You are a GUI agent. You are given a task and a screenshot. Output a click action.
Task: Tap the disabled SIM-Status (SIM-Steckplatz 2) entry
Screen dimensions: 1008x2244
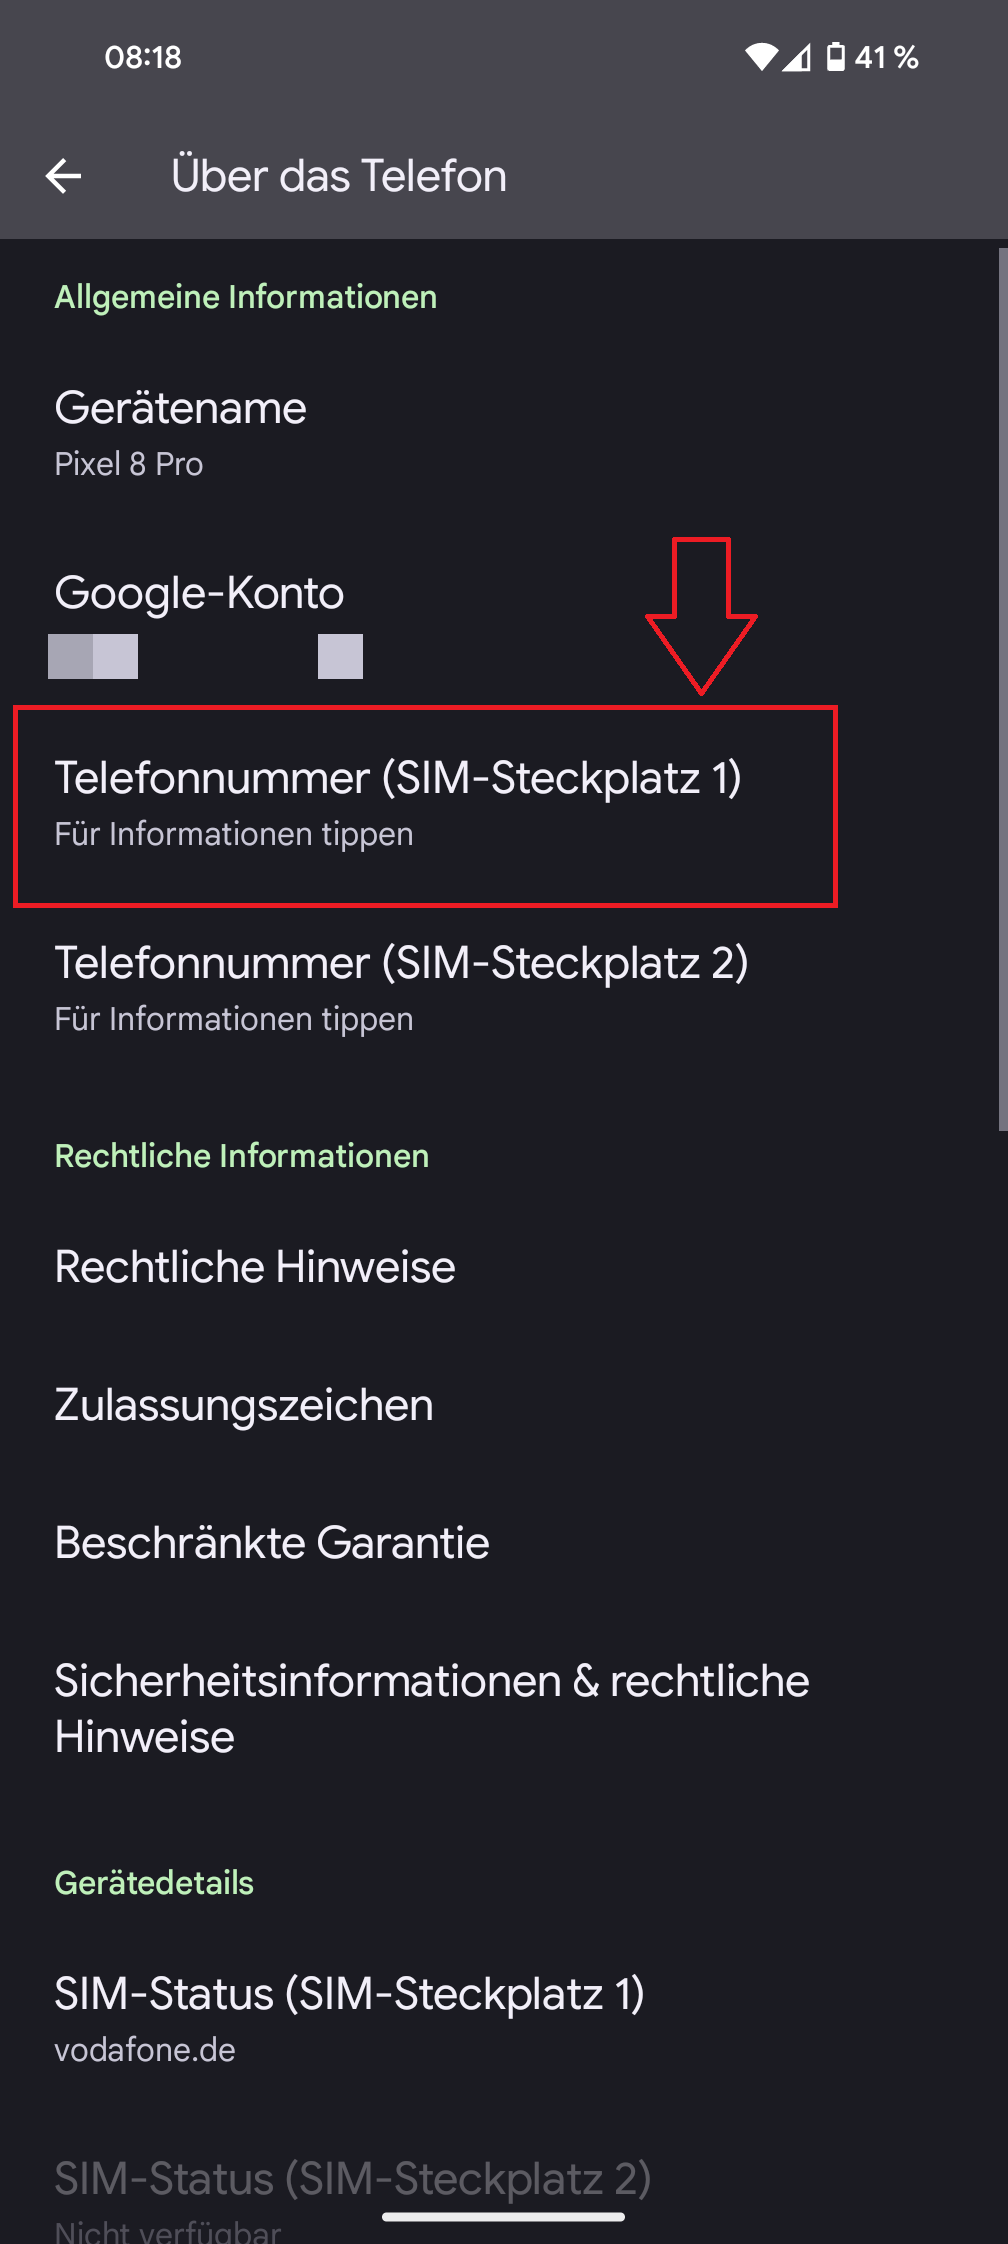352,2190
